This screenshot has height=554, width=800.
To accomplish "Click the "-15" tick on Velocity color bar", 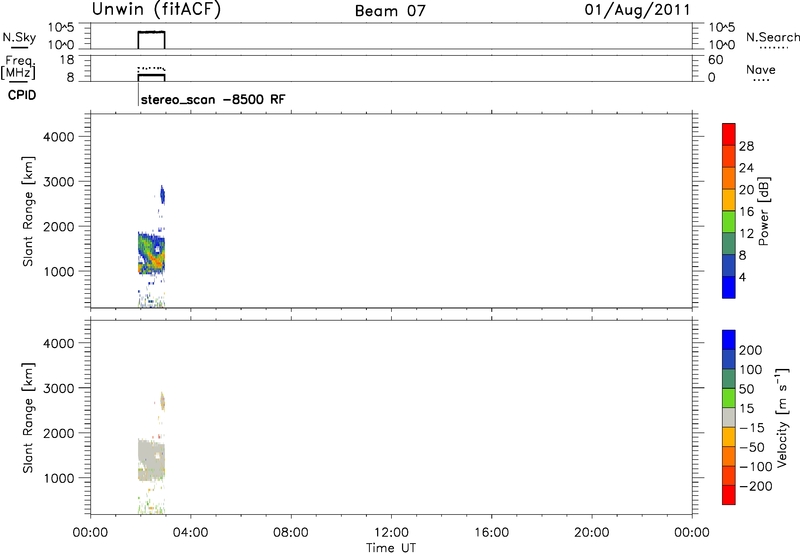I will 752,427.
